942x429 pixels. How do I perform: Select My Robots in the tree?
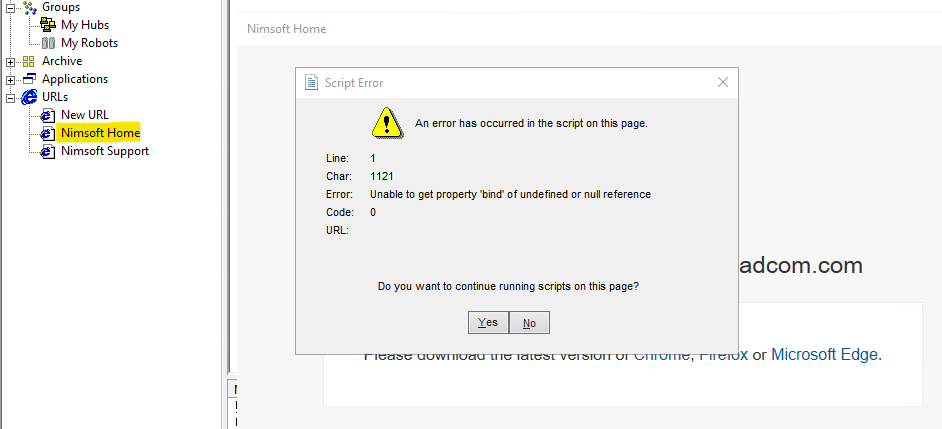tap(90, 43)
